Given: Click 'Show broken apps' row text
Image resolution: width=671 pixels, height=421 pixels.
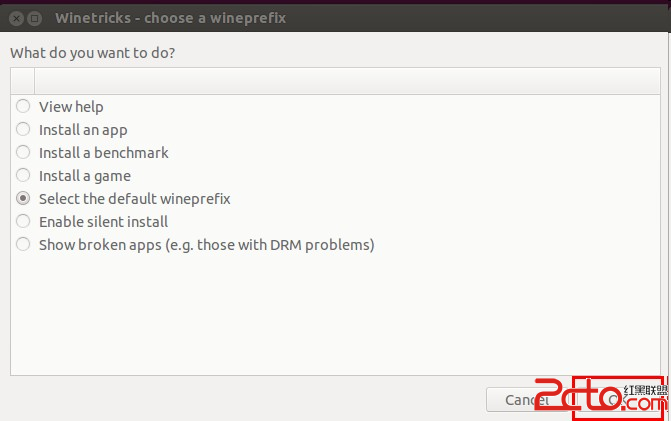Looking at the screenshot, I should pyautogui.click(x=207, y=245).
